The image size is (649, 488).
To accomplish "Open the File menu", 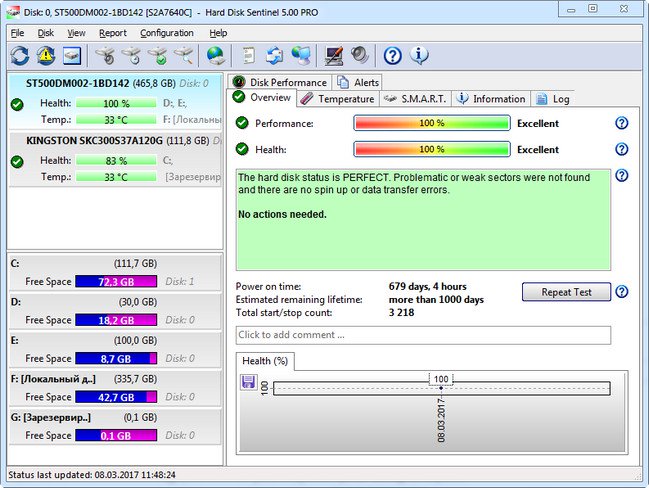I will (x=17, y=33).
